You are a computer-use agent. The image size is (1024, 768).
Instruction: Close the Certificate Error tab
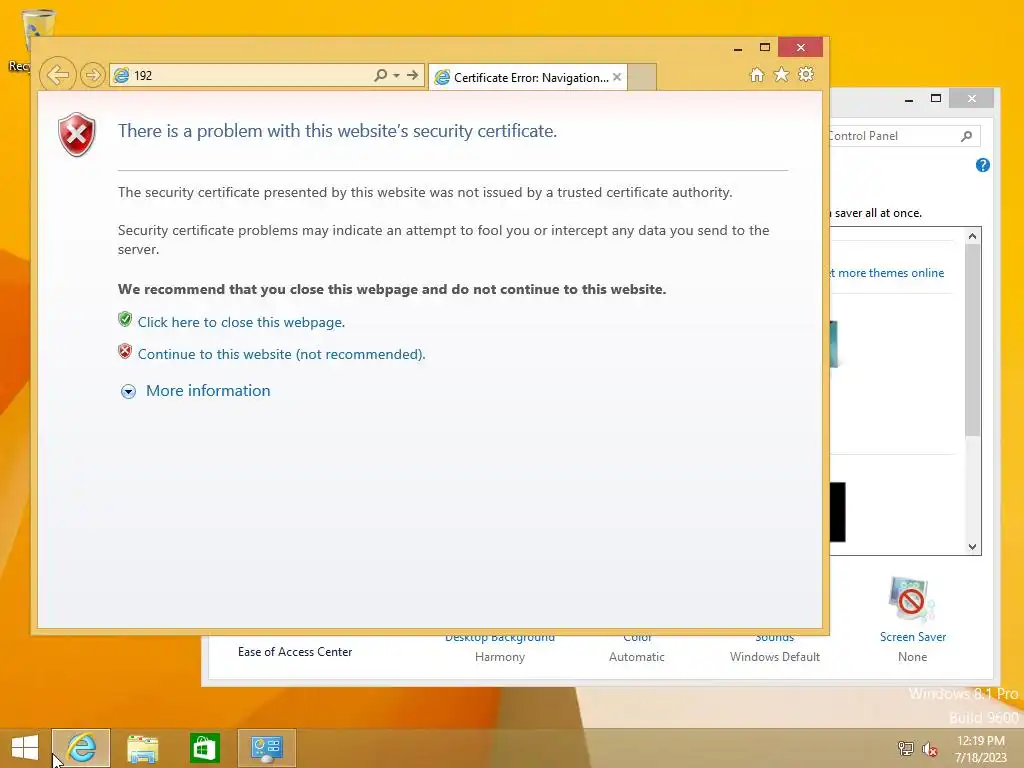point(616,77)
